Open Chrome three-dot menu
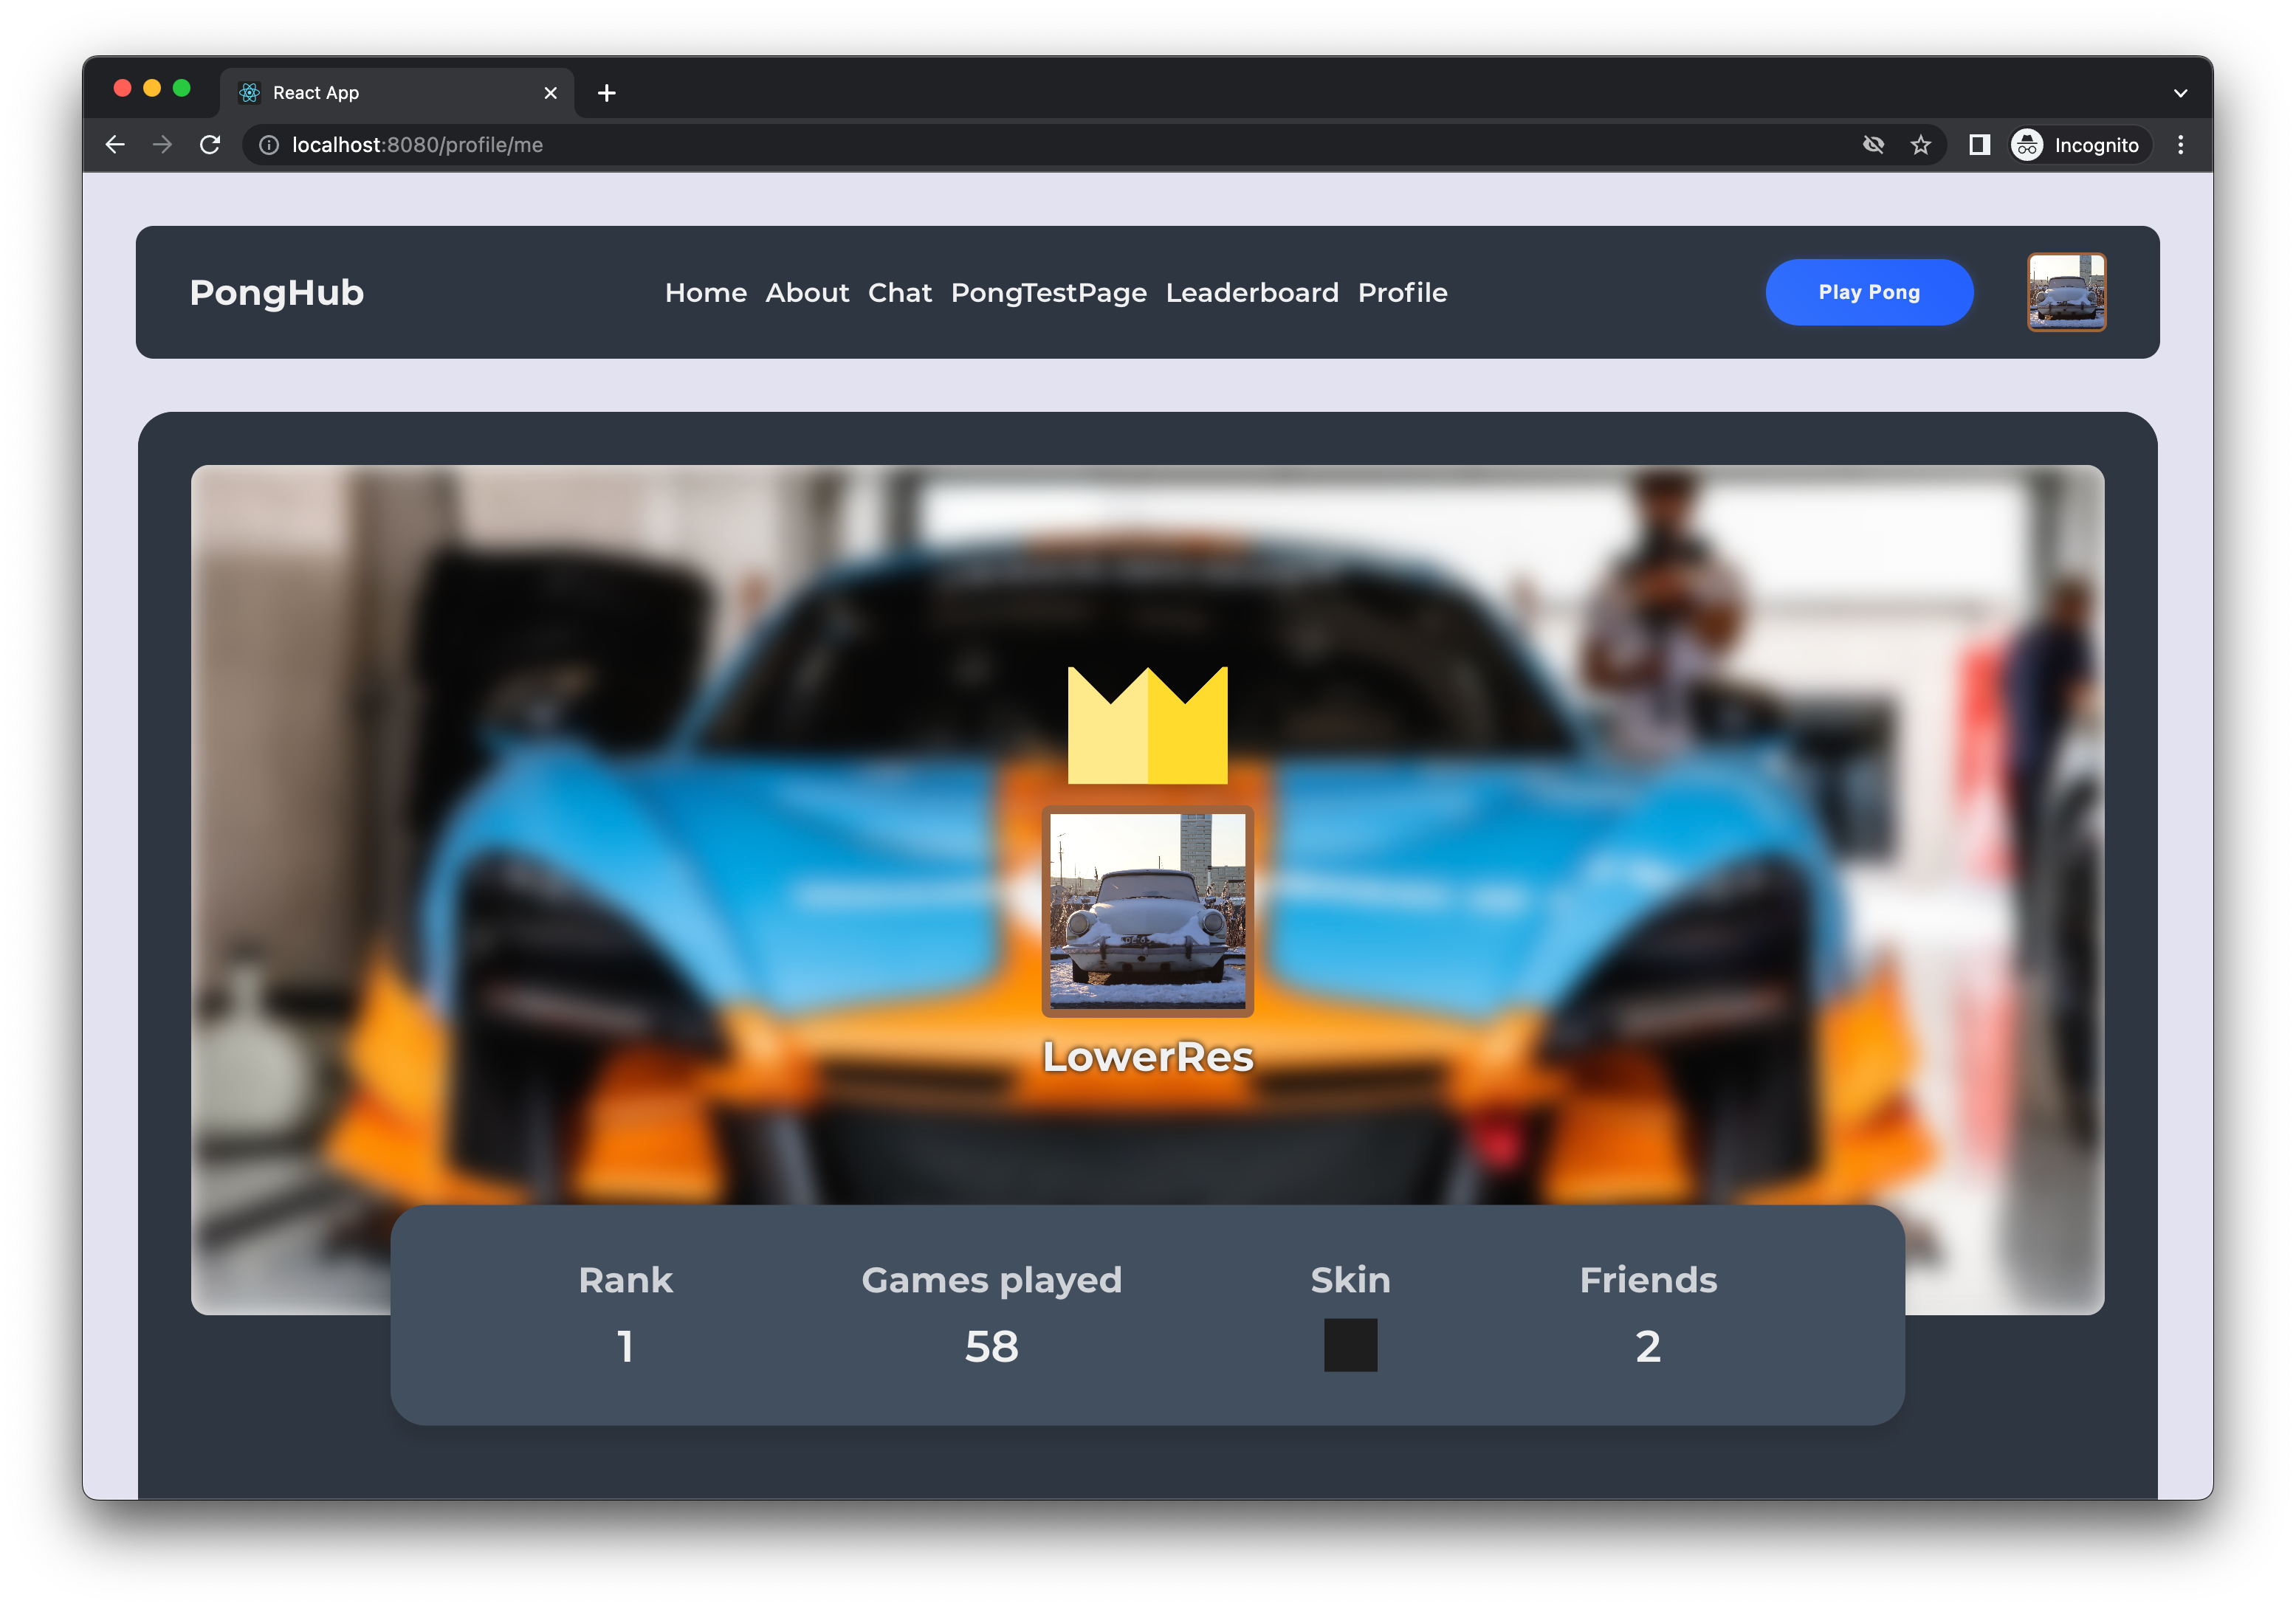Viewport: 2296px width, 1609px height. (x=2180, y=145)
